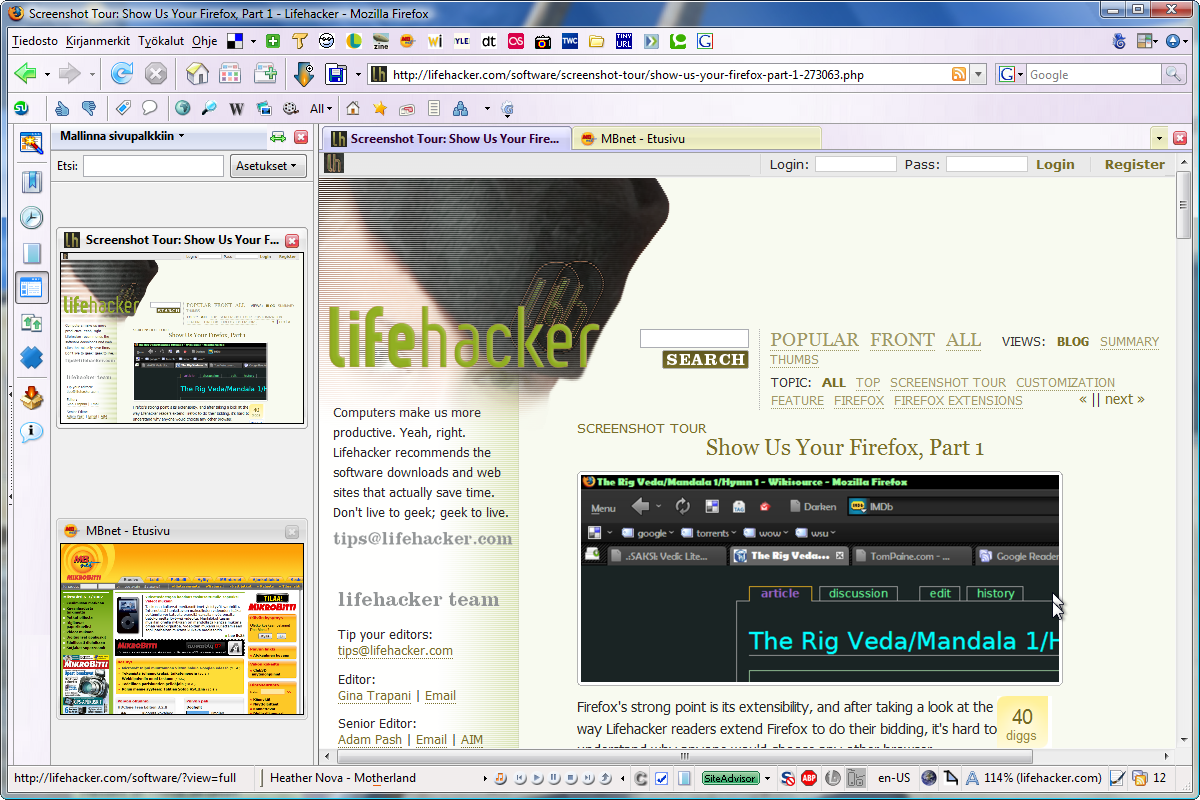
Task: Open the save icon dropdown arrow
Action: click(358, 74)
